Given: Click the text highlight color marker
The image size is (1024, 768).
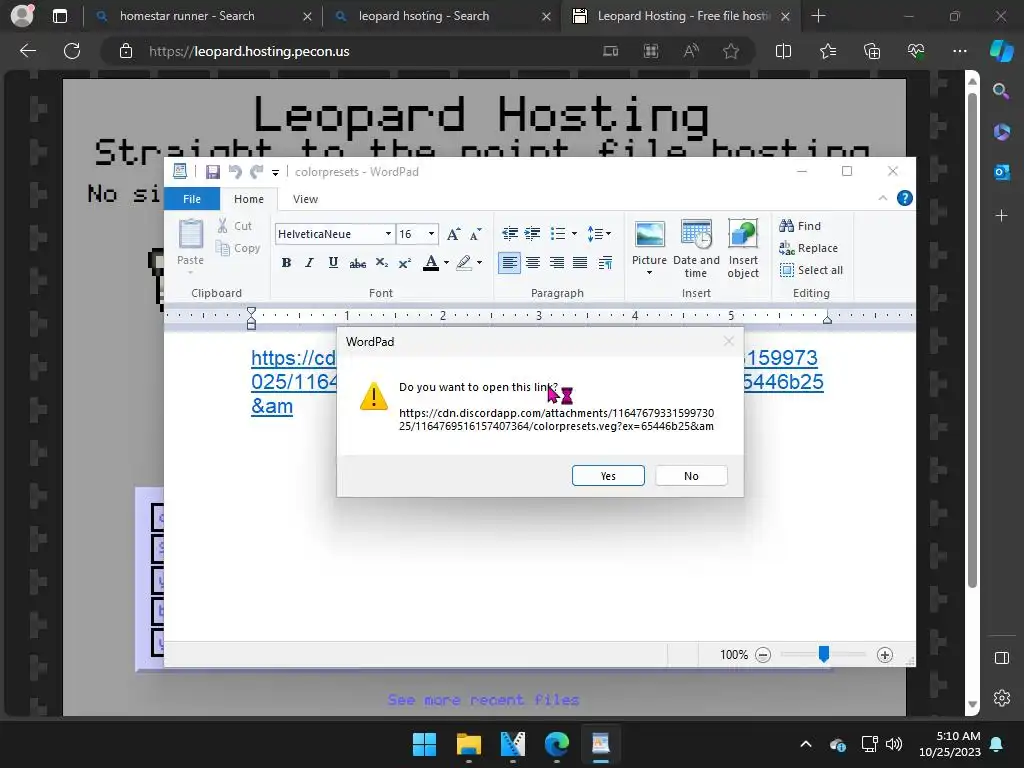Looking at the screenshot, I should (x=464, y=263).
